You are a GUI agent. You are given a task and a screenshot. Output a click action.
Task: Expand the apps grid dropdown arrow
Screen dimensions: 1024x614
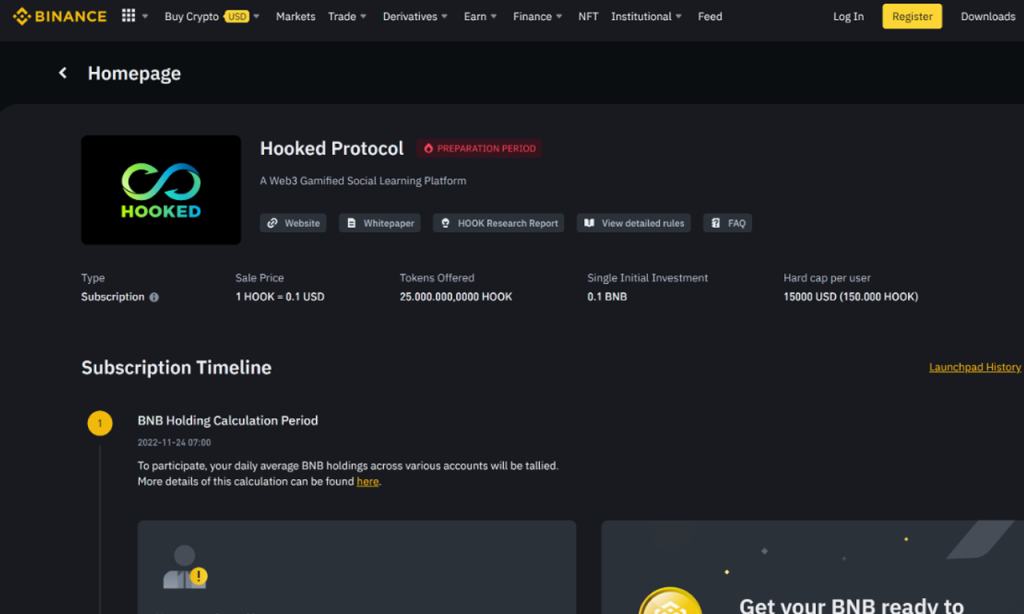(x=145, y=16)
